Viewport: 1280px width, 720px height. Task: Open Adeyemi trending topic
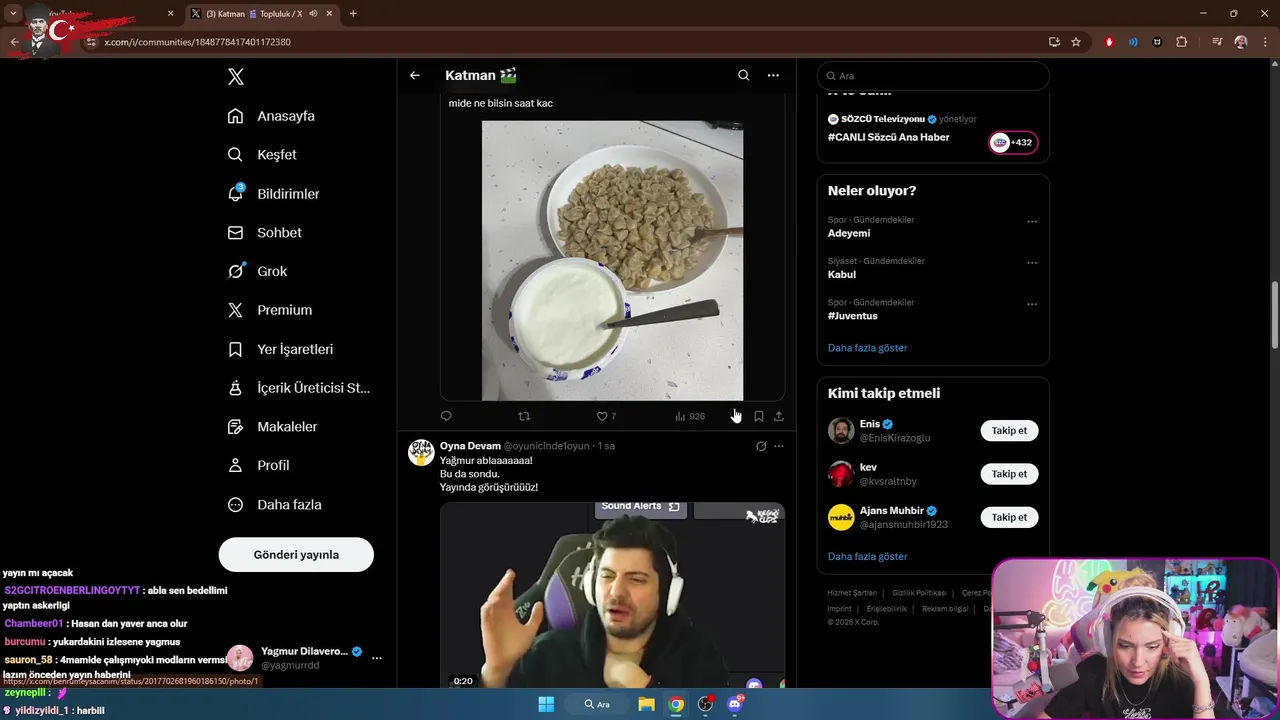pyautogui.click(x=849, y=233)
